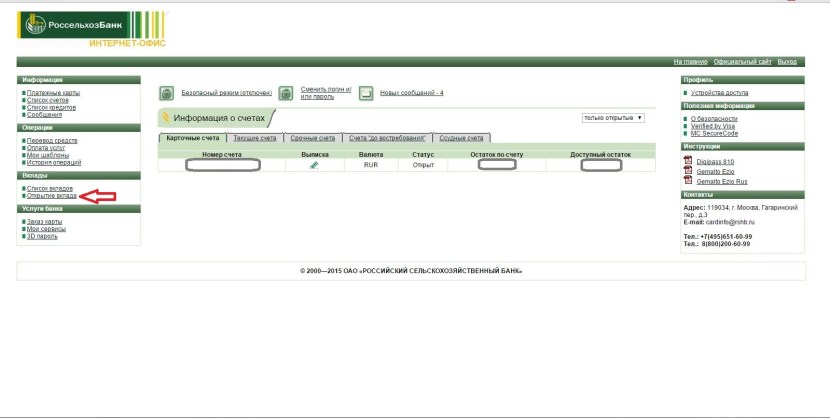Click the new messages envelope icon
This screenshot has width=830, height=418.
tap(365, 93)
